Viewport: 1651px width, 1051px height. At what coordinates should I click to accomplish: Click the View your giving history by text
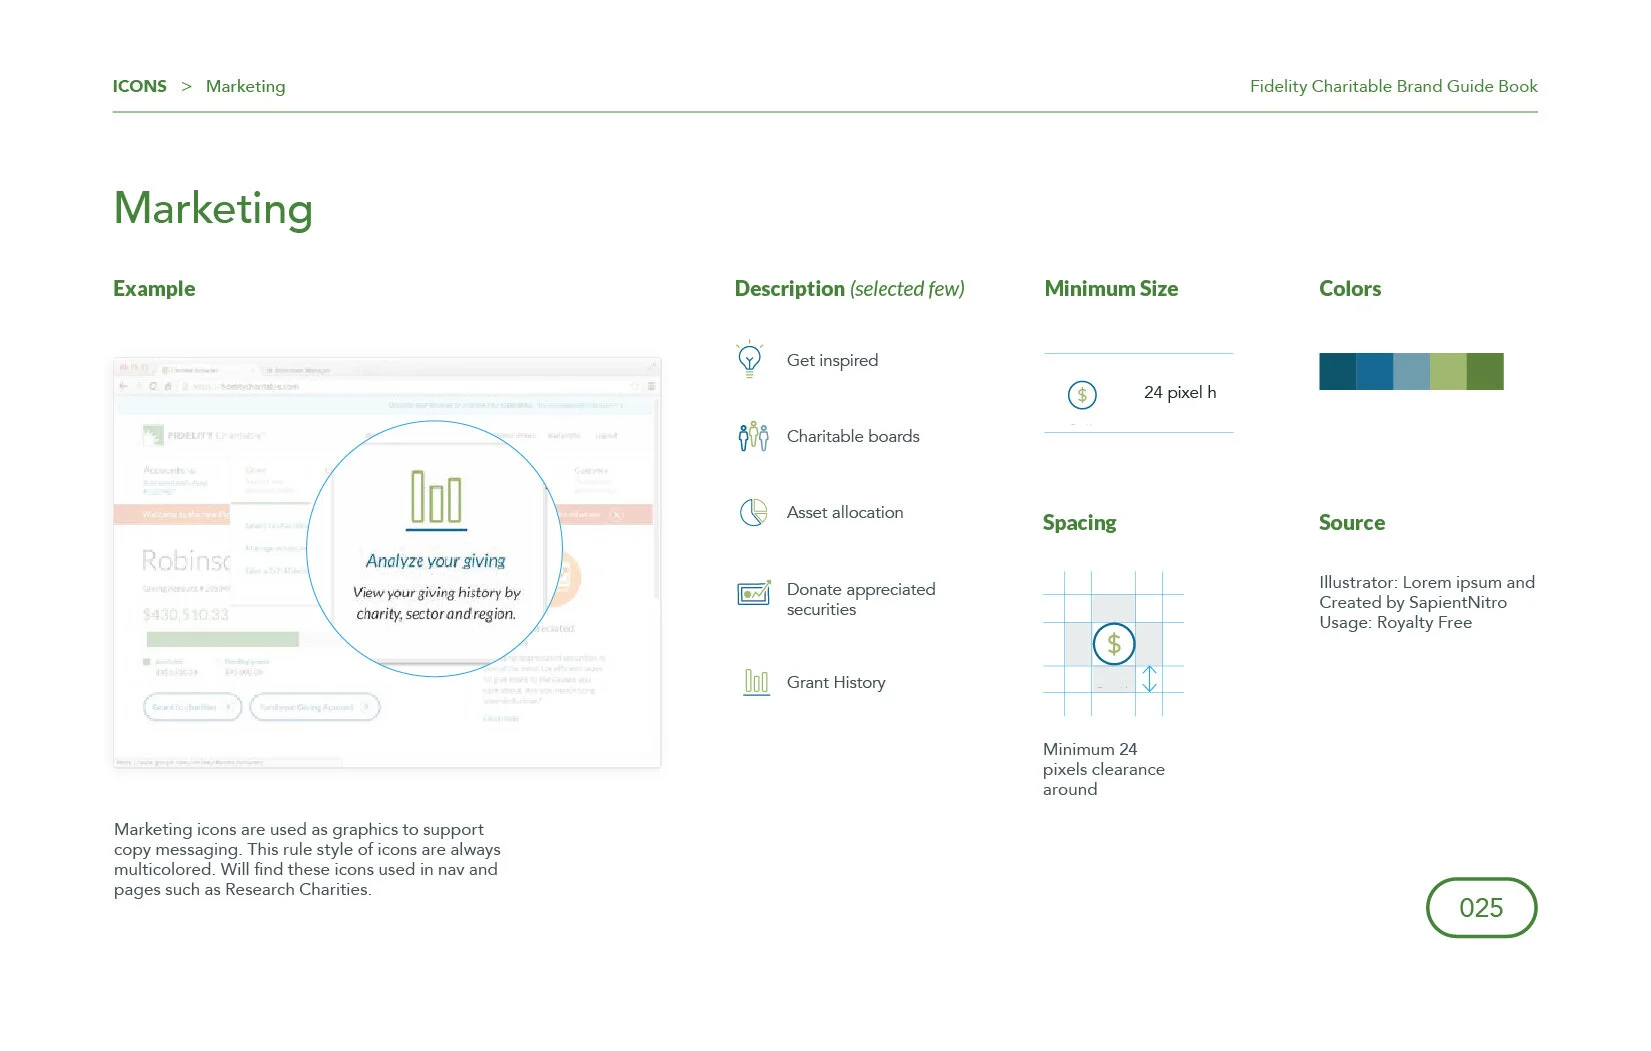(437, 593)
